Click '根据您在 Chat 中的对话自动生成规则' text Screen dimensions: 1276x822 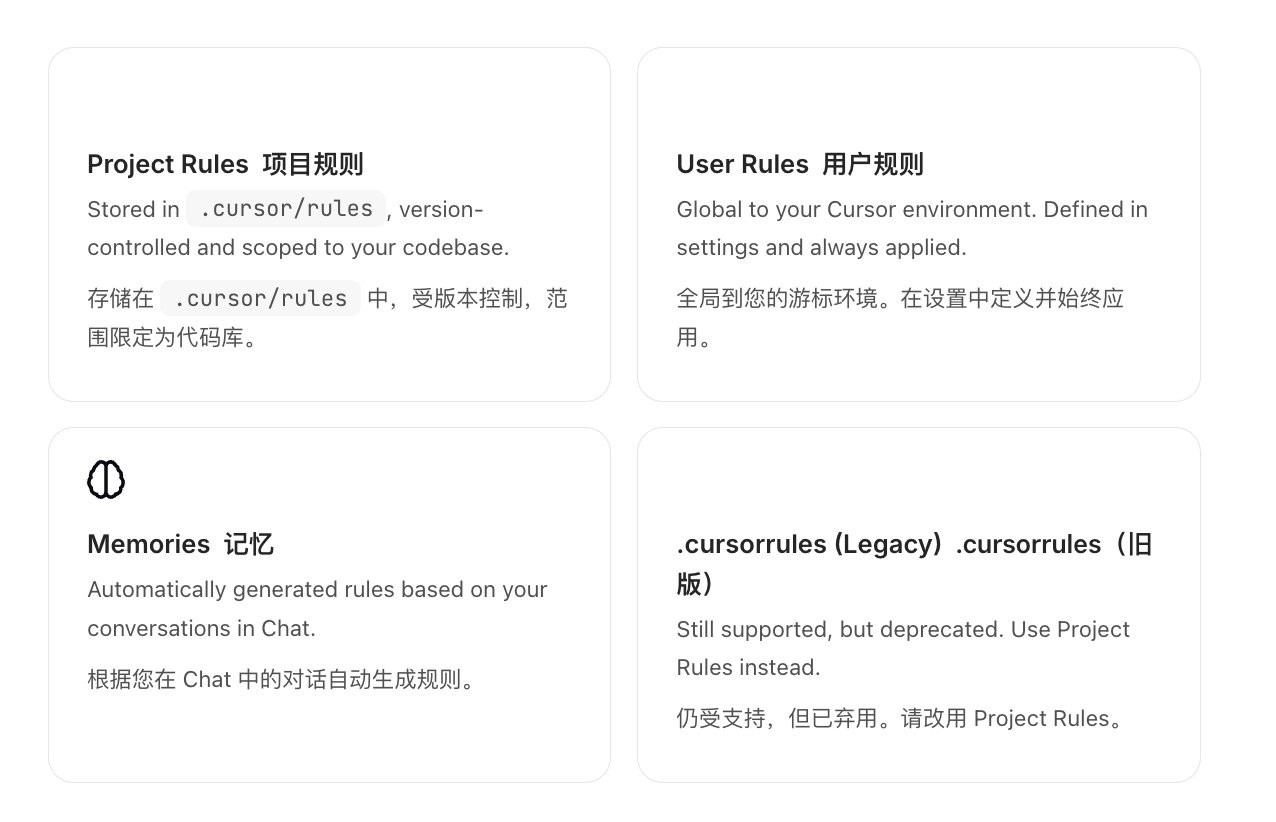point(281,680)
